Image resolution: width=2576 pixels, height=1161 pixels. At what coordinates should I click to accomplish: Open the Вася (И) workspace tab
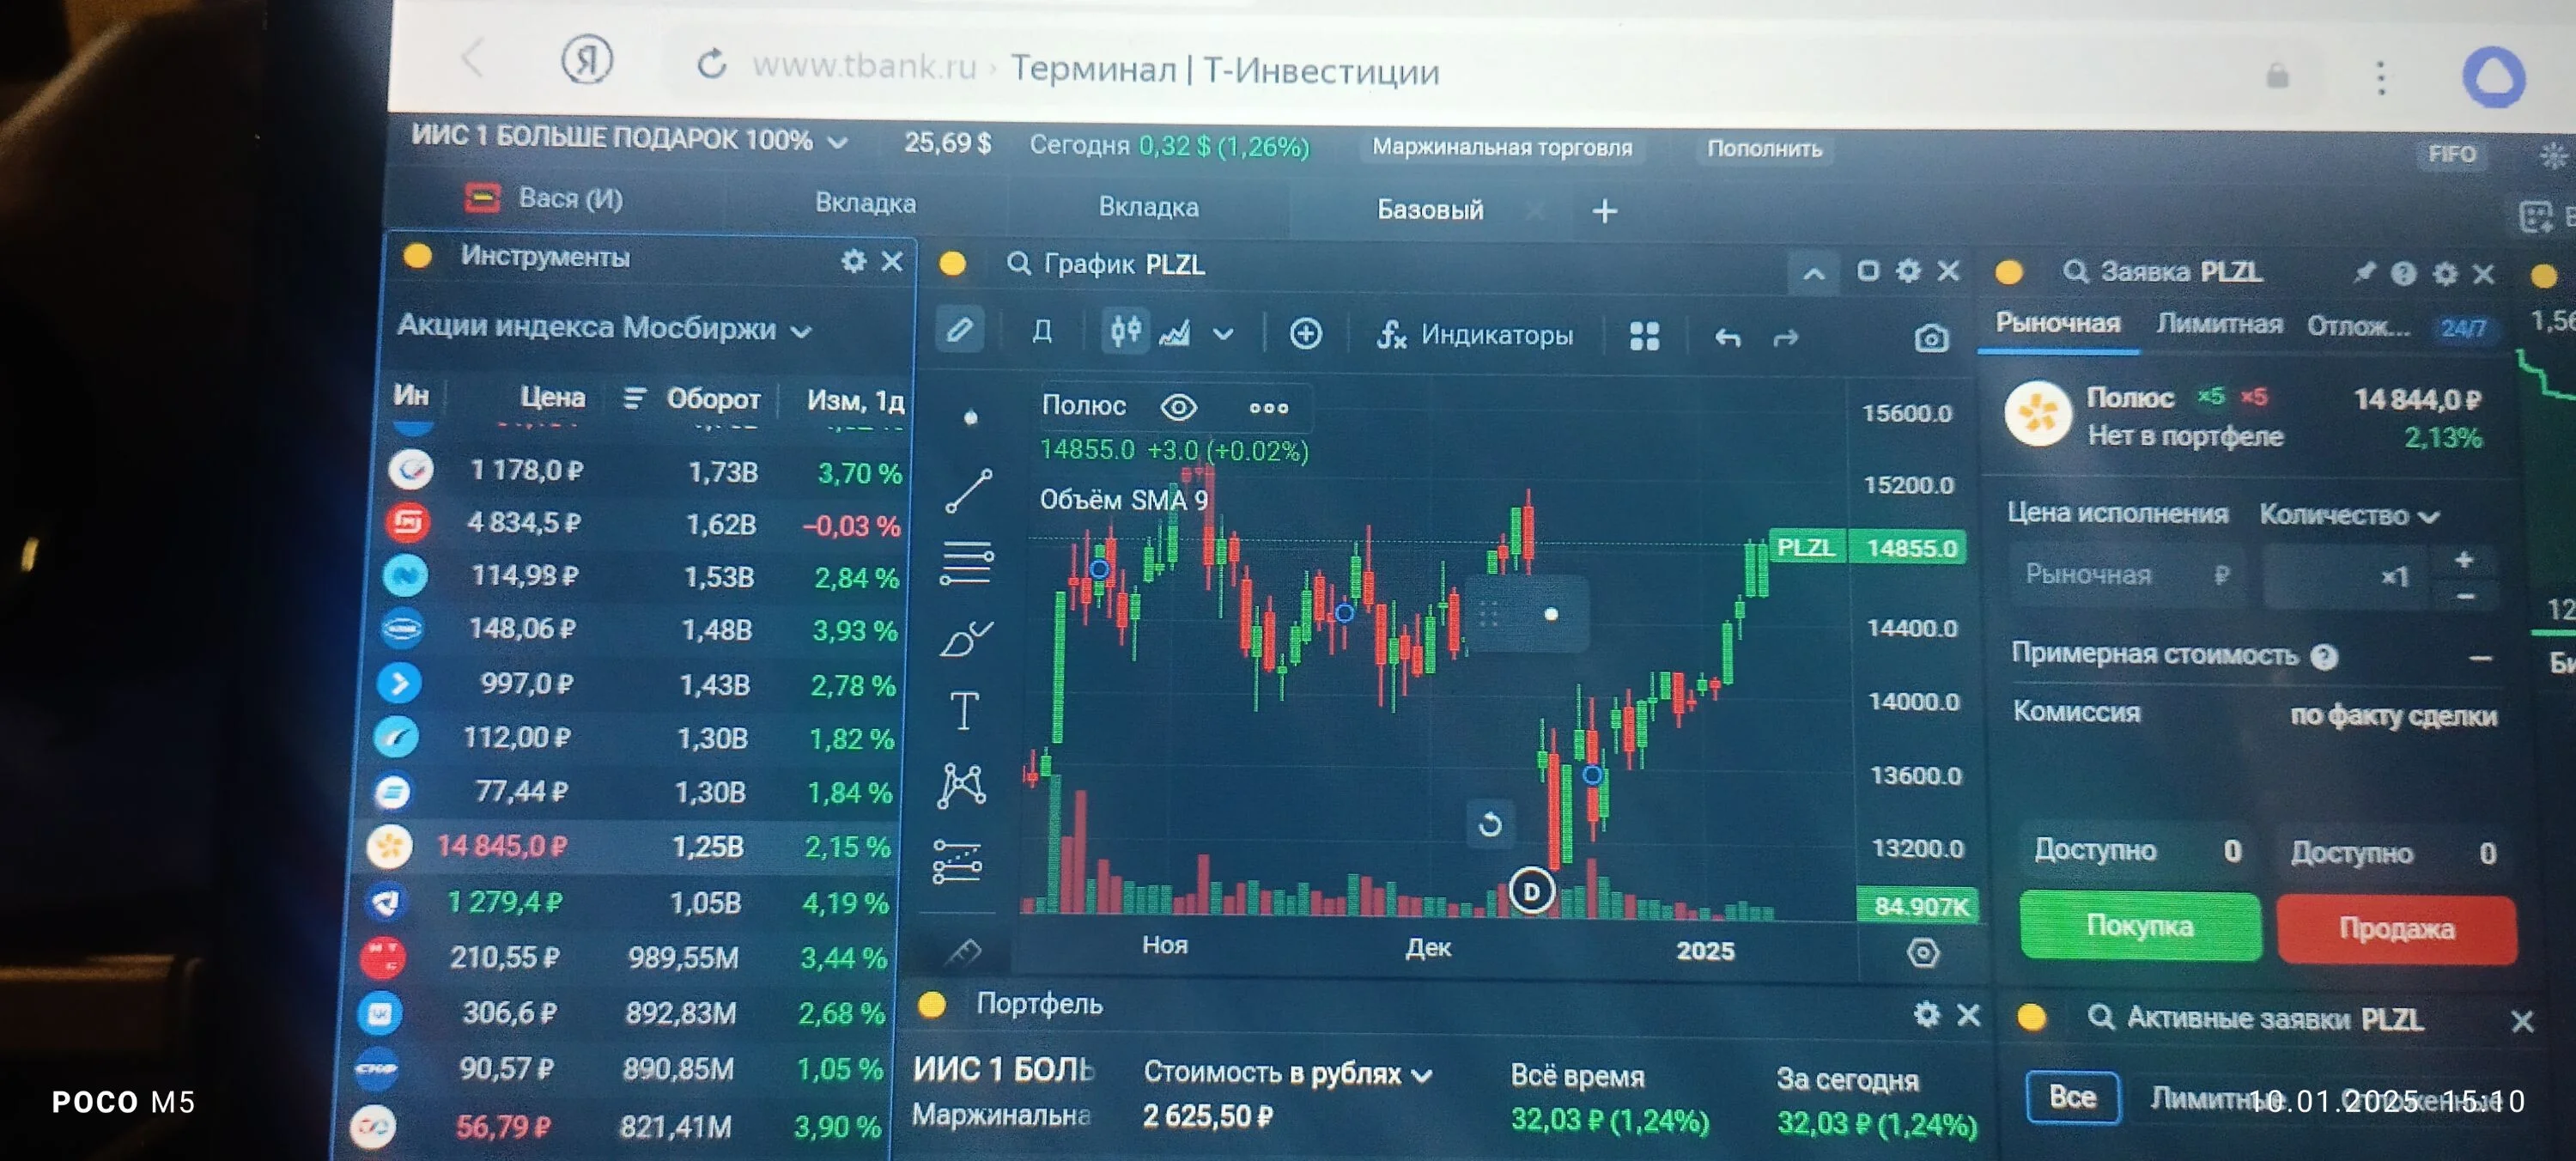point(545,198)
